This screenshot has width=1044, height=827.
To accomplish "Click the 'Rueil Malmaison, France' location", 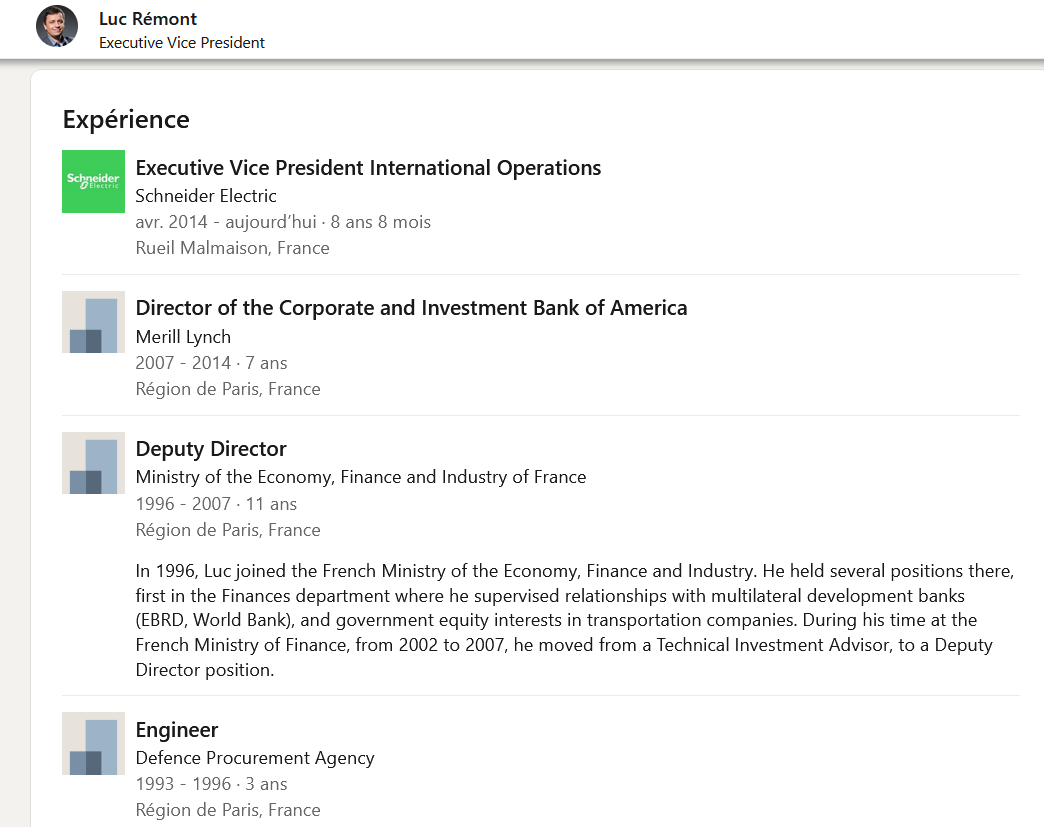I will click(232, 248).
